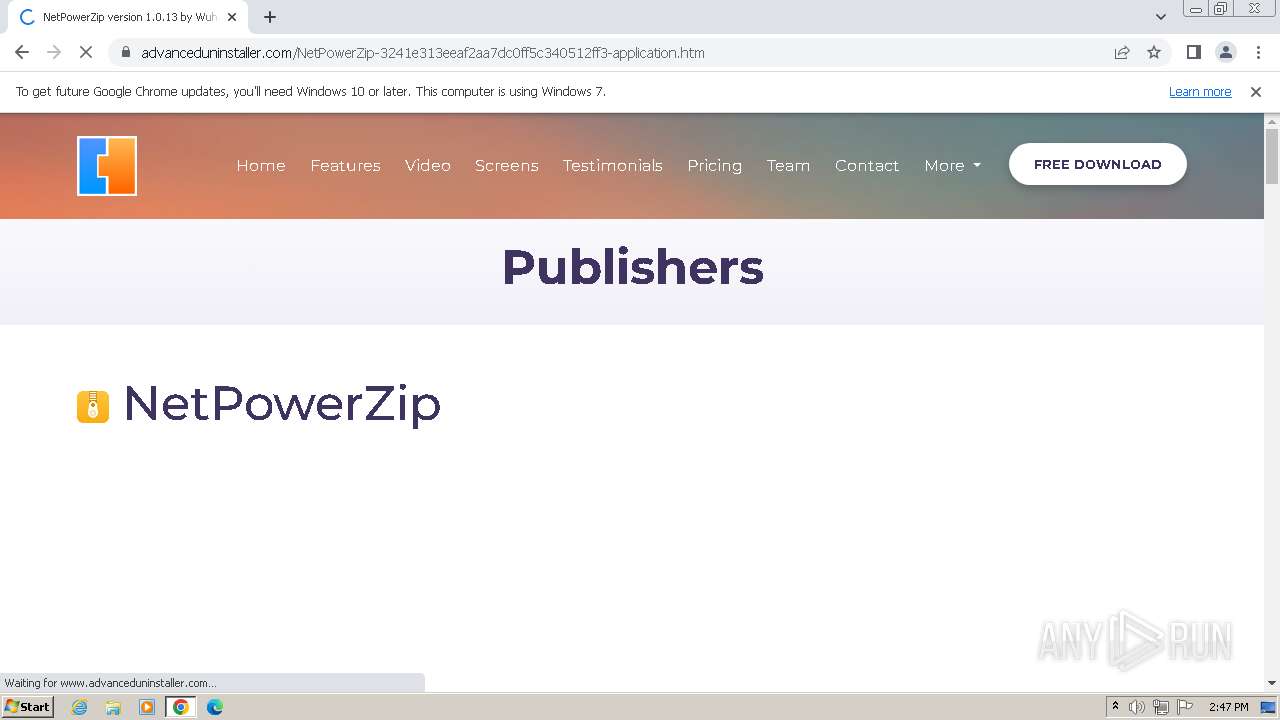Click the yellow NetPowerZip zipper icon
Image resolution: width=1280 pixels, height=720 pixels.
point(93,406)
